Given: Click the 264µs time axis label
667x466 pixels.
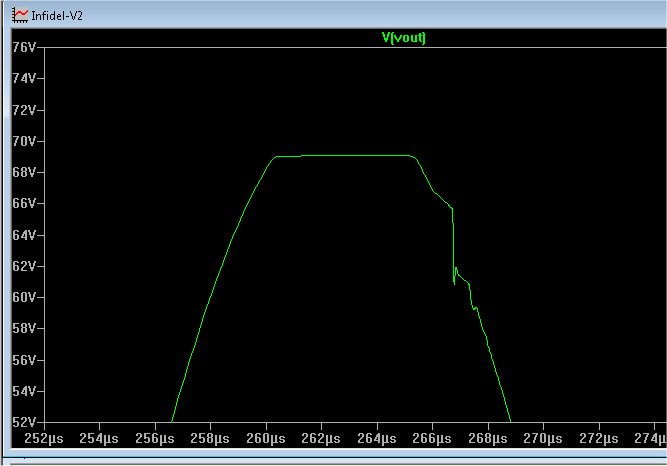Looking at the screenshot, I should tap(377, 438).
